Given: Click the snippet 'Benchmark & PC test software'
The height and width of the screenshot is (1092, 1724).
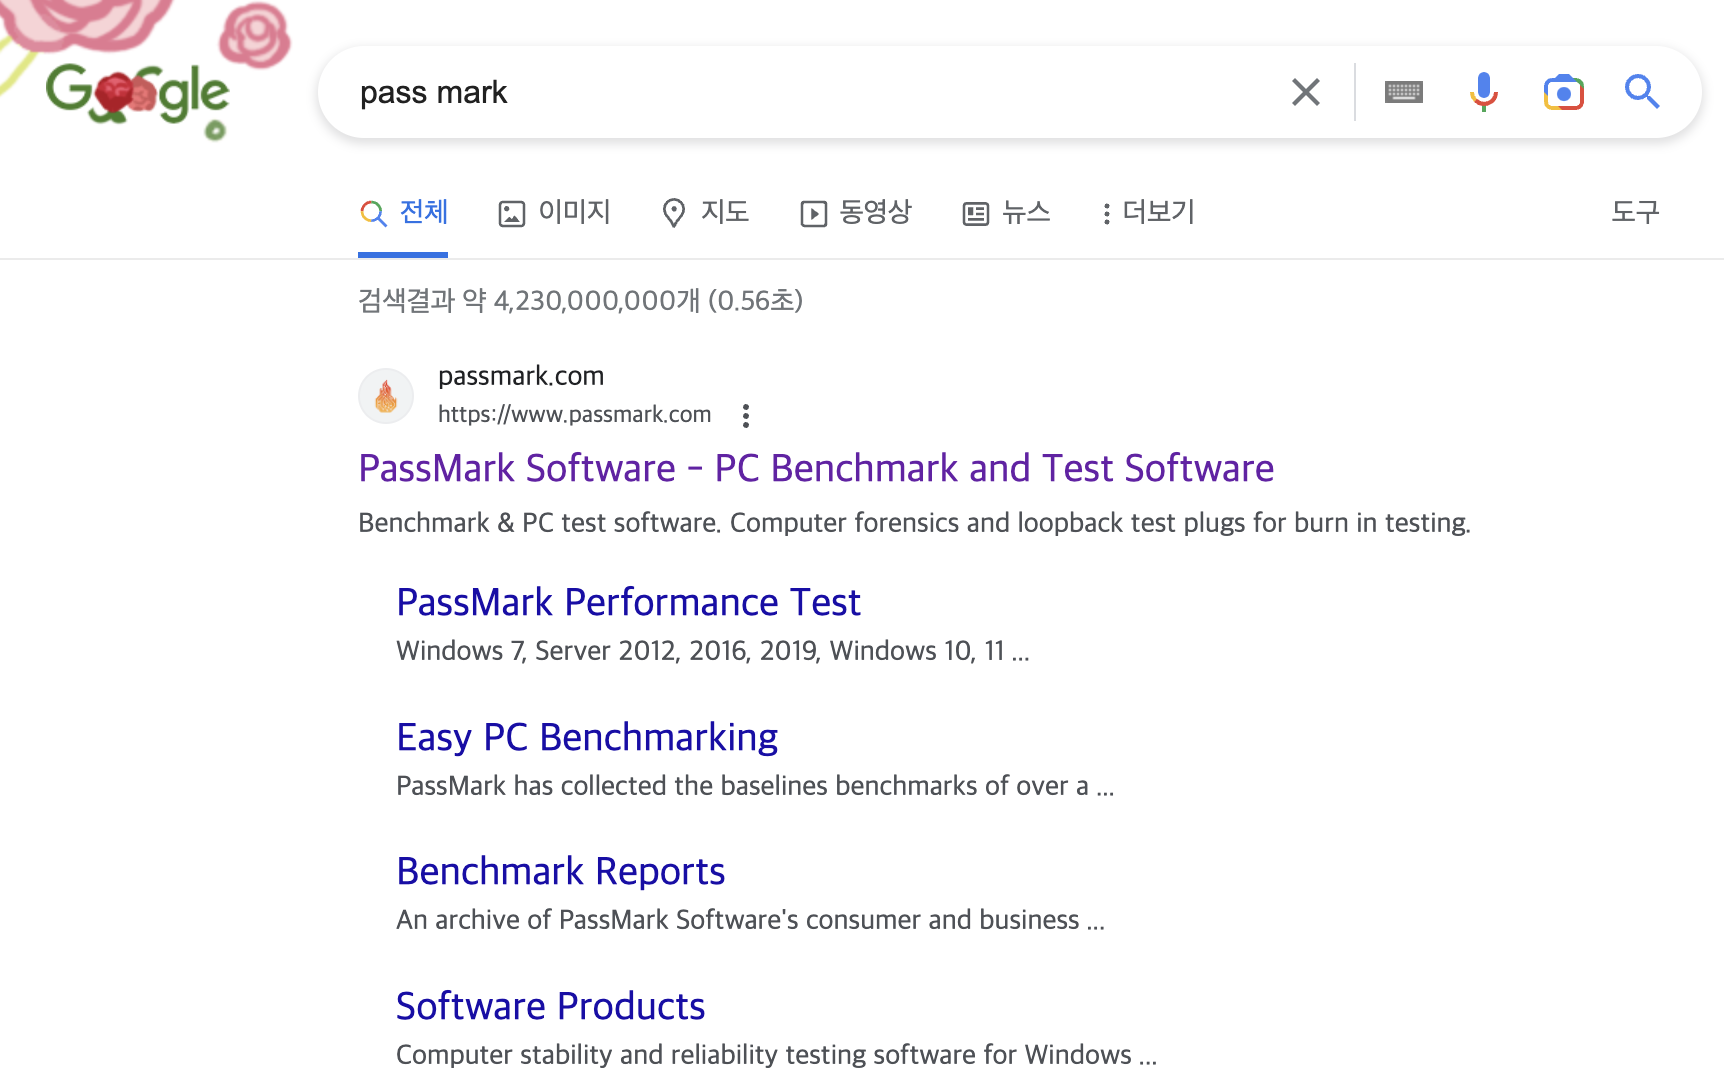Looking at the screenshot, I should tap(914, 522).
